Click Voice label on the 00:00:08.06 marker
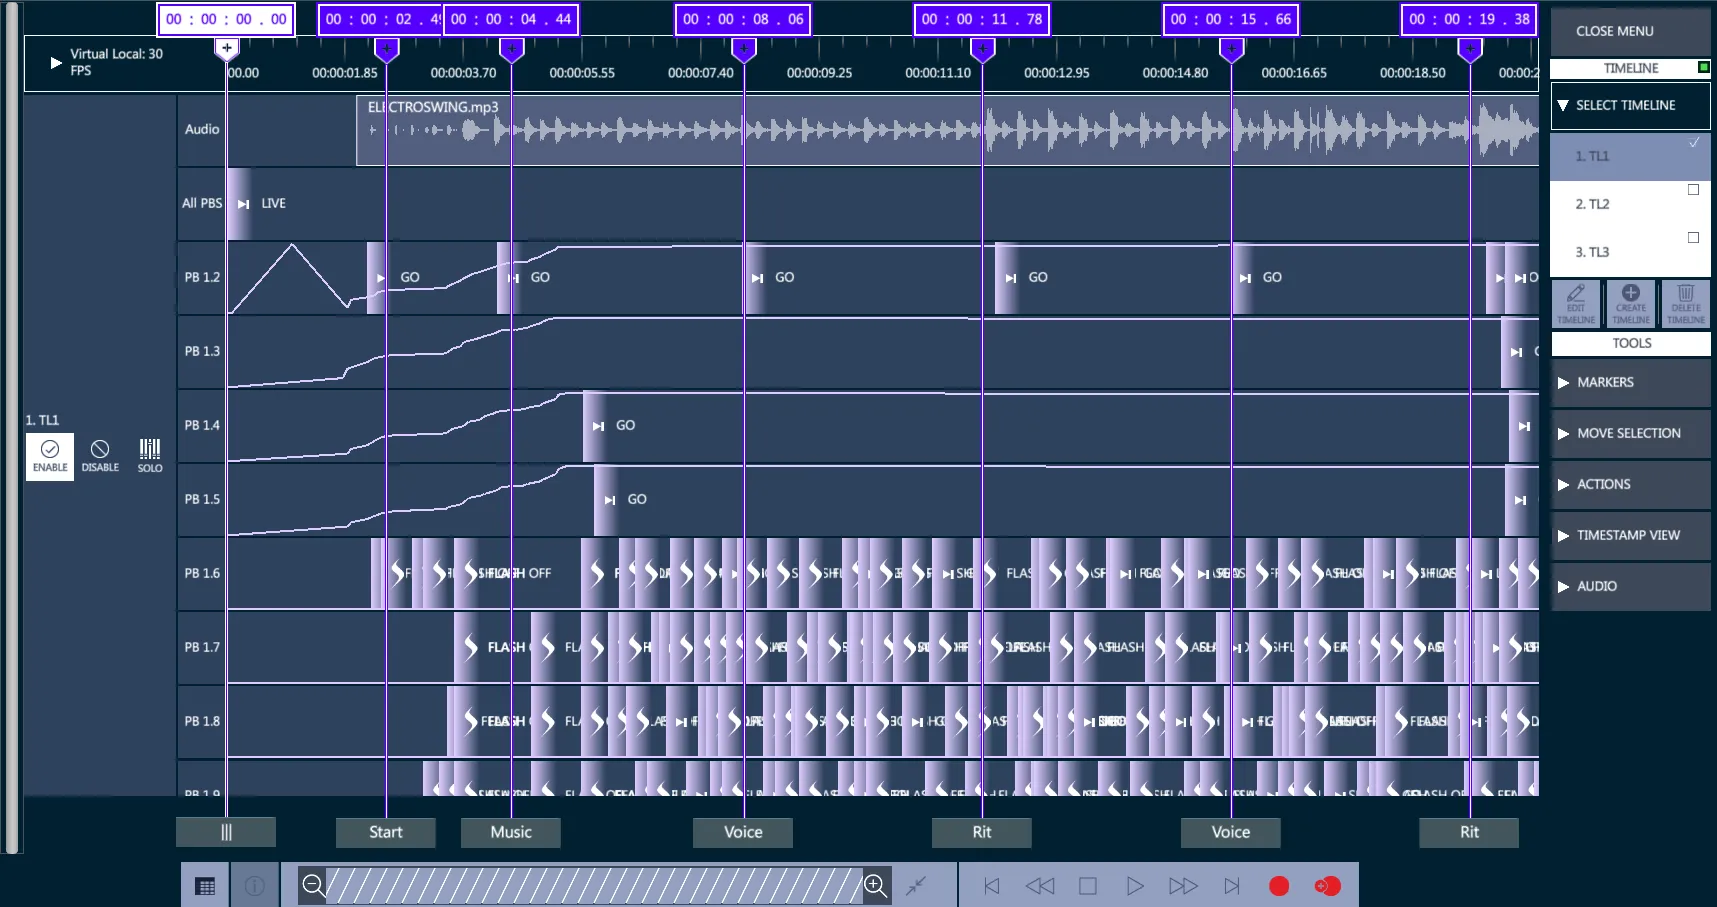This screenshot has width=1717, height=907. click(743, 832)
